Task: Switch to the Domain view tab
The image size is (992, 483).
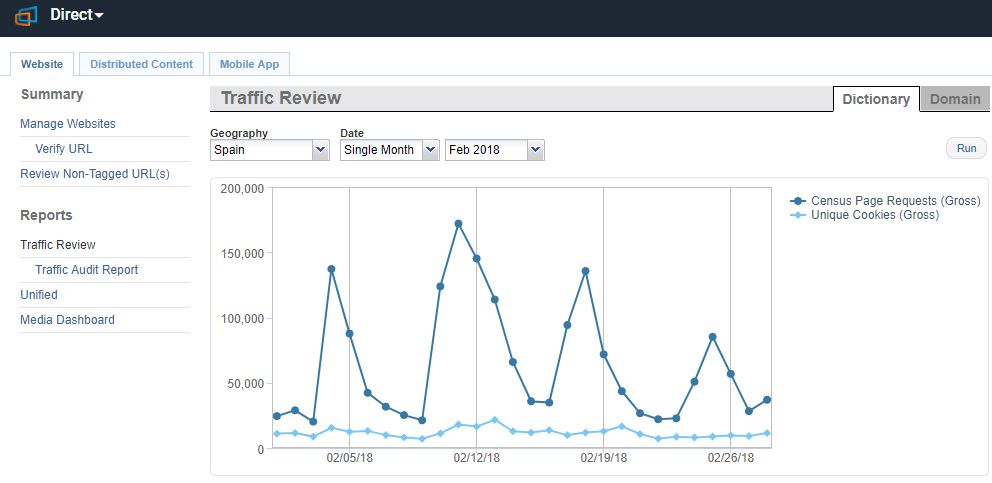Action: (x=955, y=99)
